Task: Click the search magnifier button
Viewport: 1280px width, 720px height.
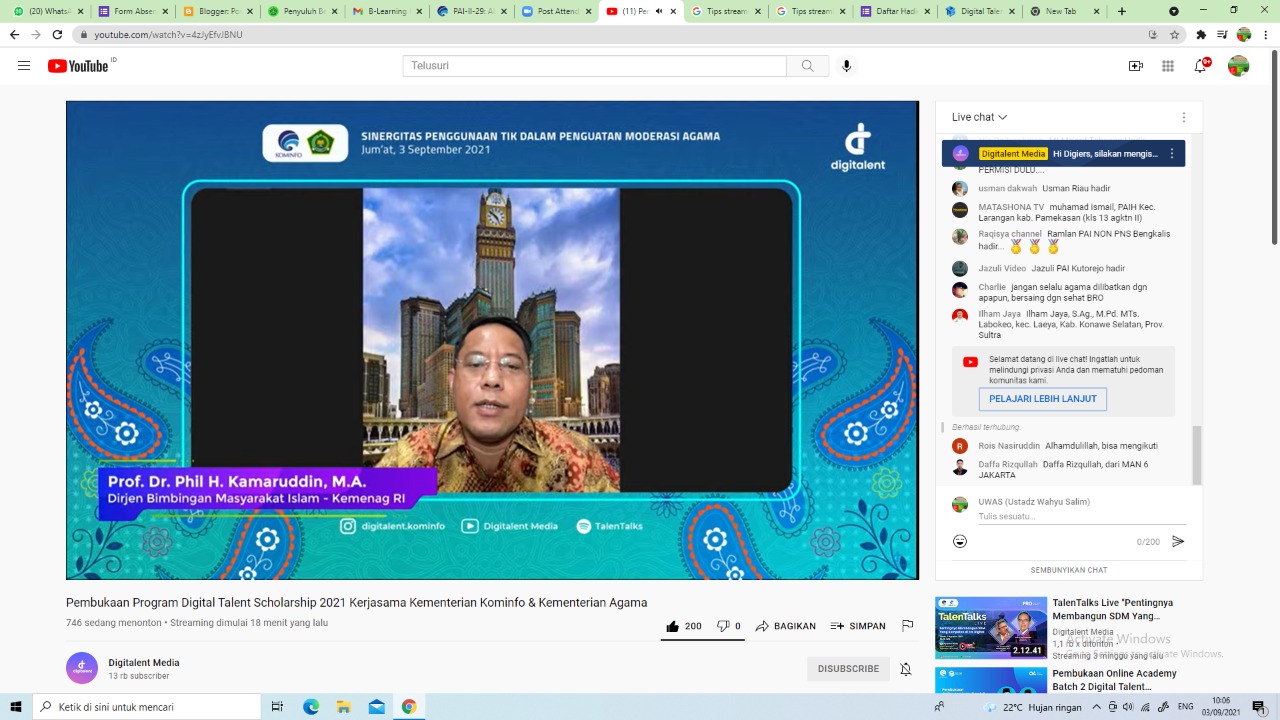Action: (x=807, y=66)
